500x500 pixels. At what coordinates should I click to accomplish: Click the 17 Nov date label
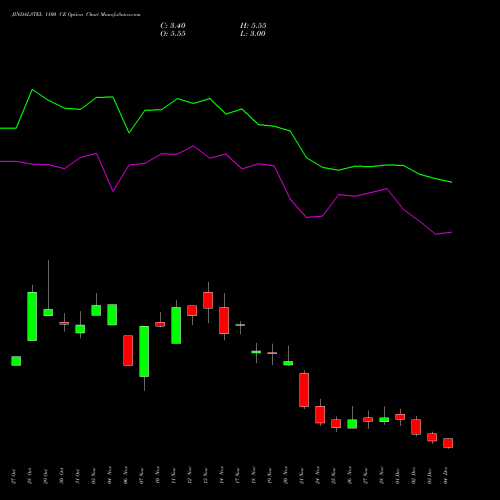point(237,475)
